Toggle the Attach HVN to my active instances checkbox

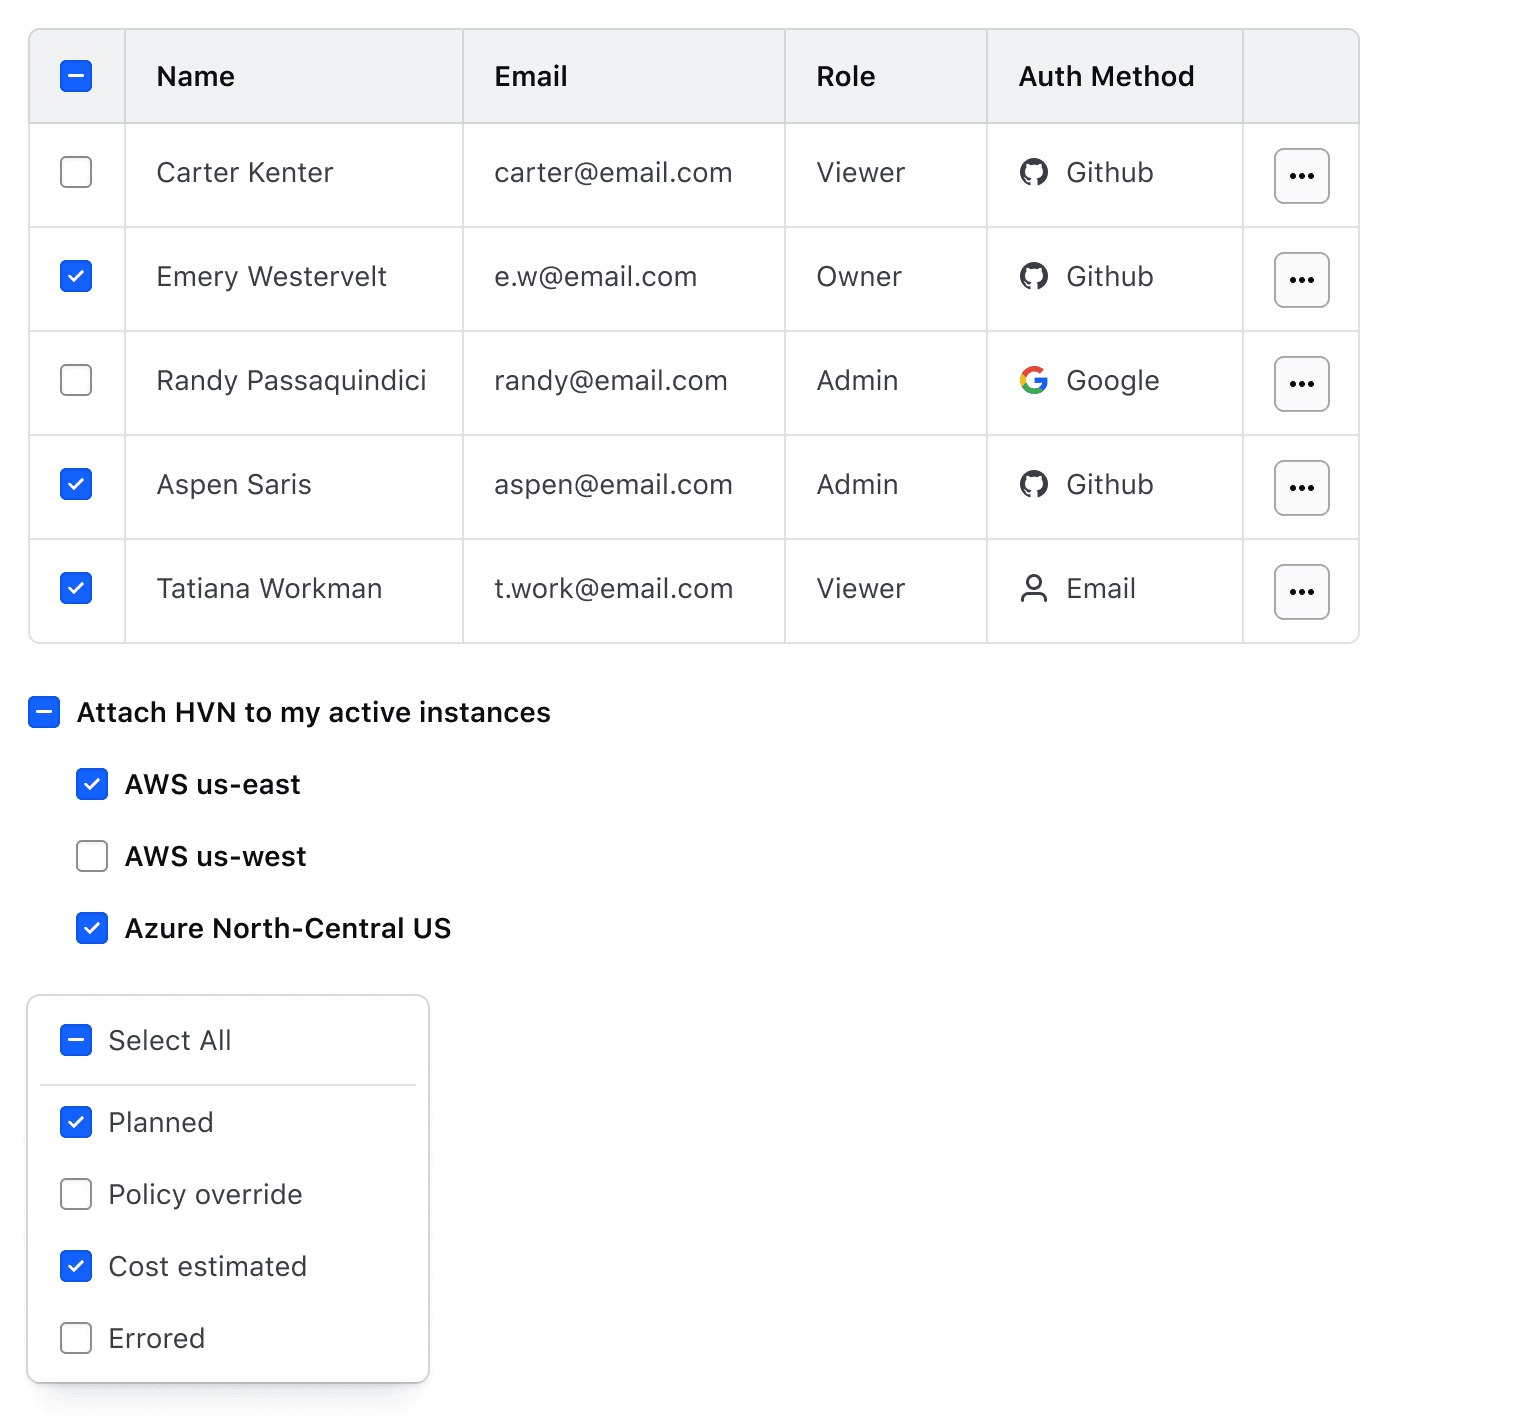pos(44,712)
